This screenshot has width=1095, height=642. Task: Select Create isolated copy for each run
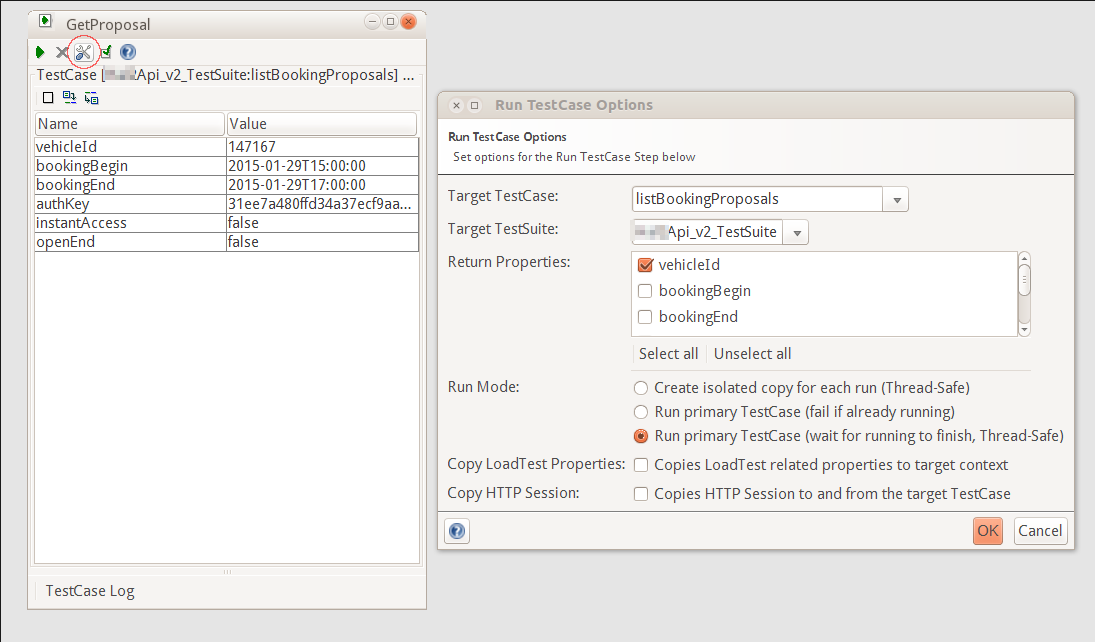(641, 387)
